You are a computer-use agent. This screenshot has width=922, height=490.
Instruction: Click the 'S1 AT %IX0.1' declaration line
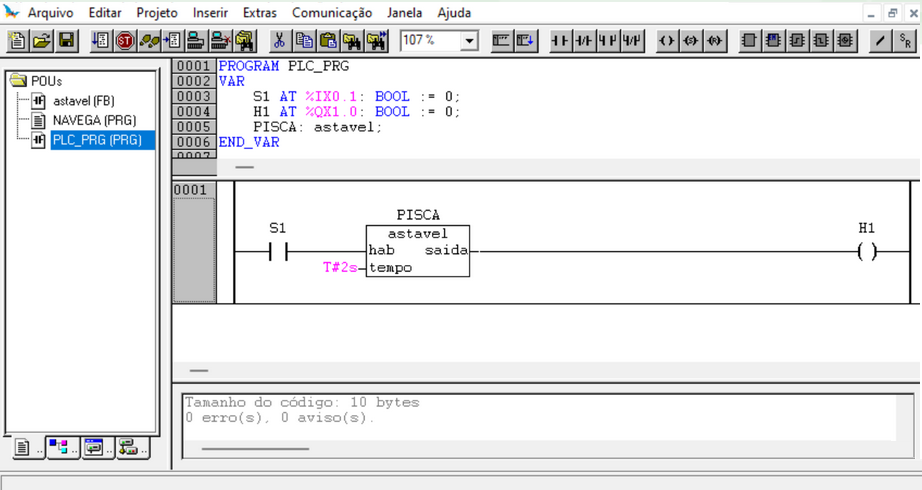356,96
